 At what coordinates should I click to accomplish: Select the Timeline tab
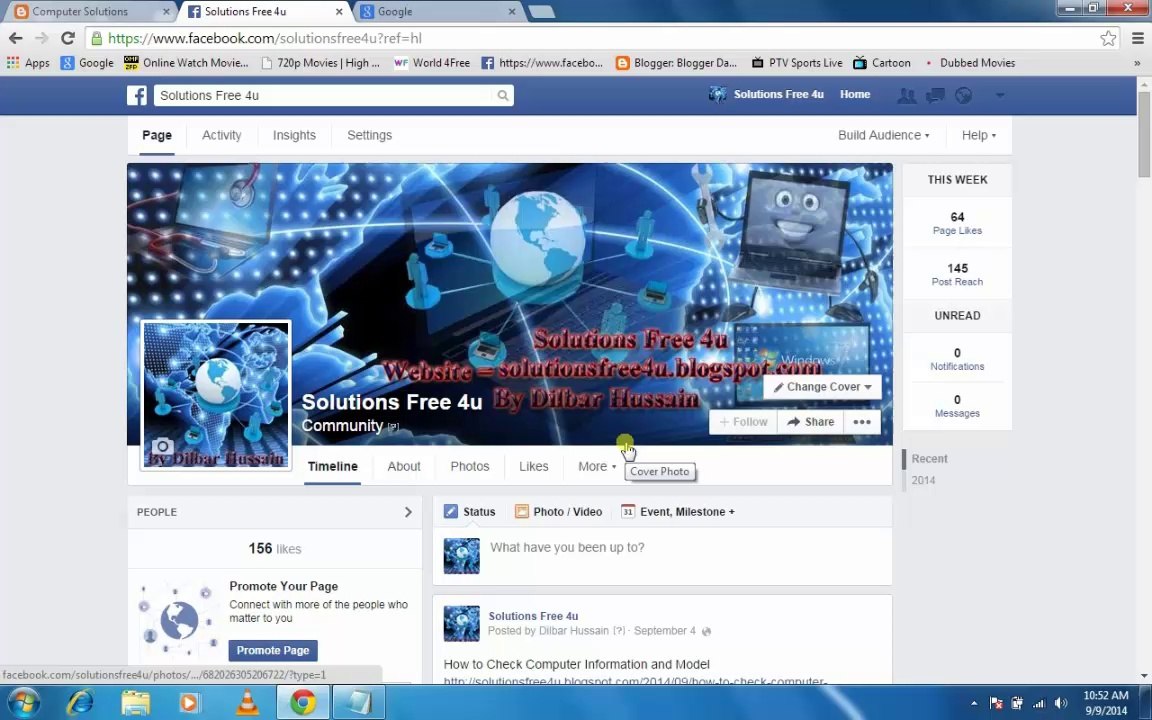(x=333, y=467)
